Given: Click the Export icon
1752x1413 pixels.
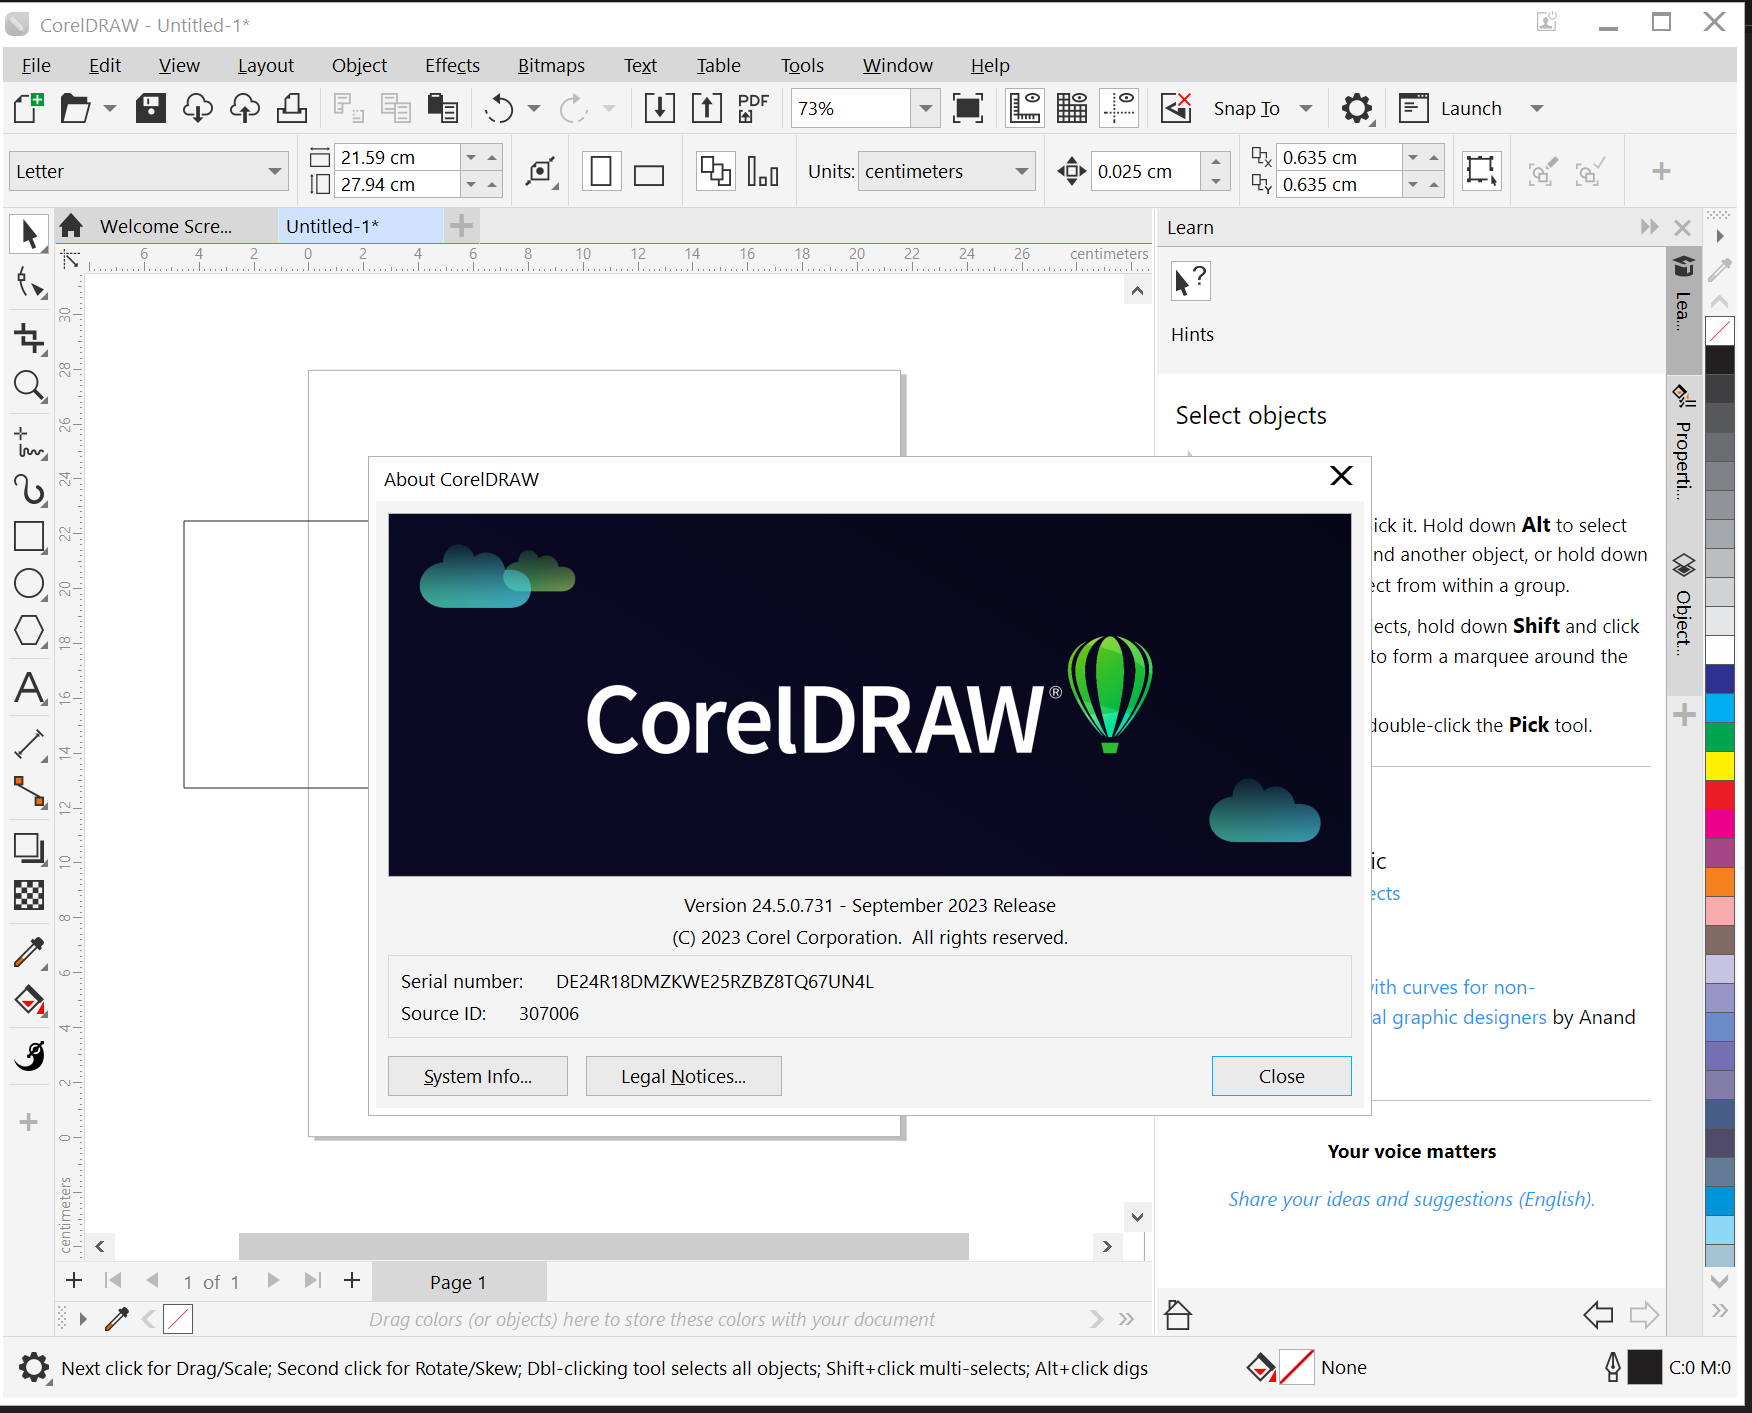Looking at the screenshot, I should (706, 108).
